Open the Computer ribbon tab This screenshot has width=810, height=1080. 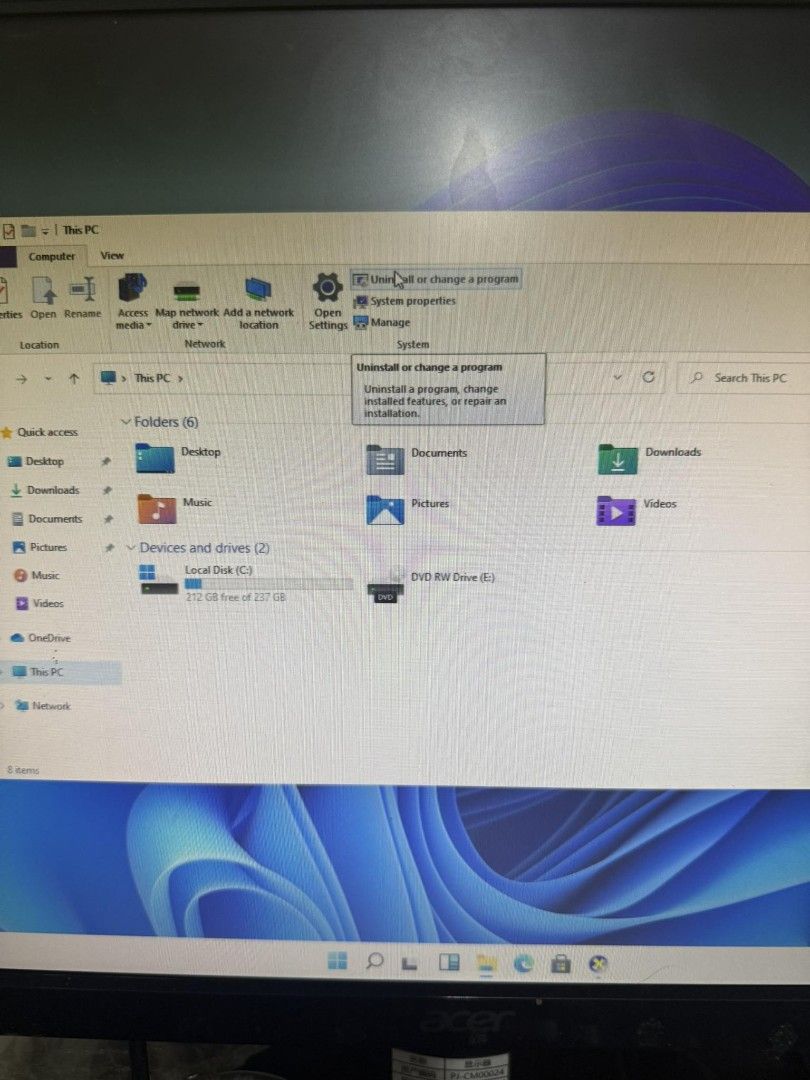pyautogui.click(x=52, y=256)
